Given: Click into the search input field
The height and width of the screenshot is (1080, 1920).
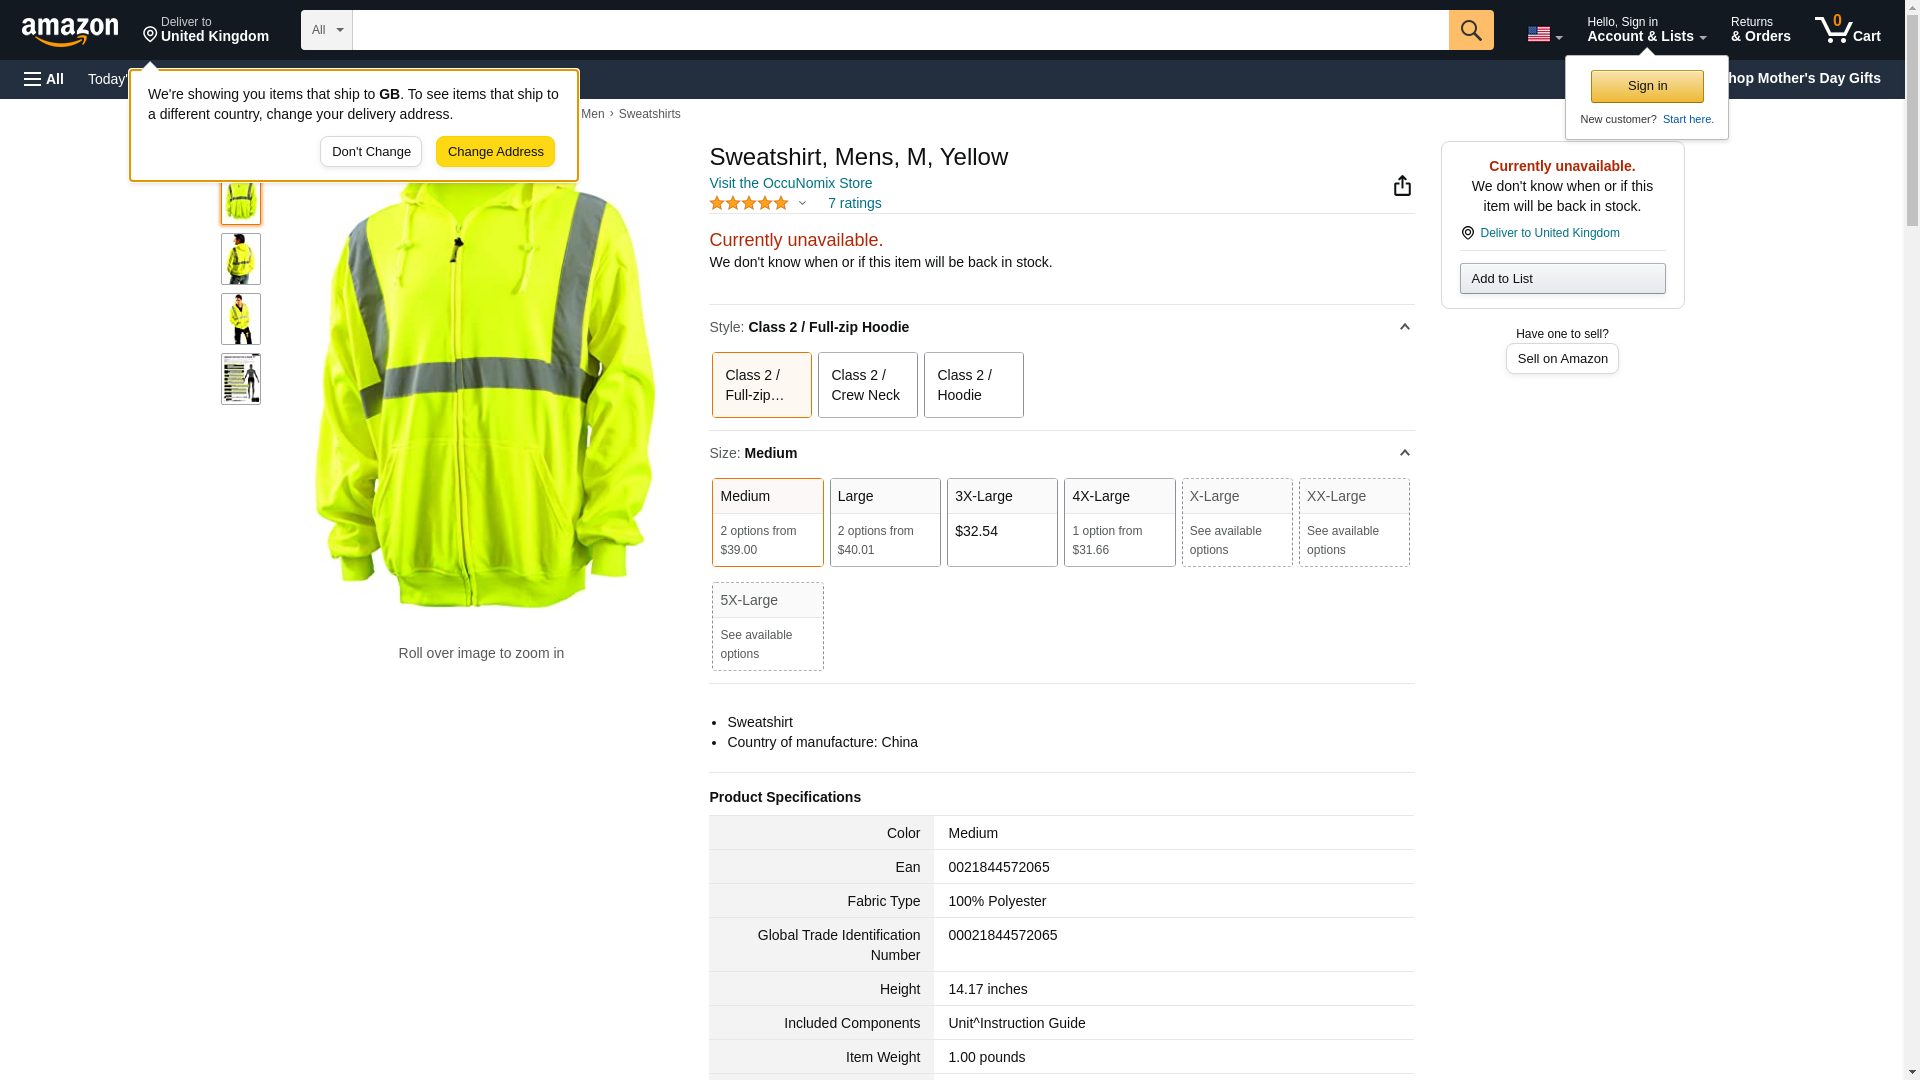Looking at the screenshot, I should (899, 30).
